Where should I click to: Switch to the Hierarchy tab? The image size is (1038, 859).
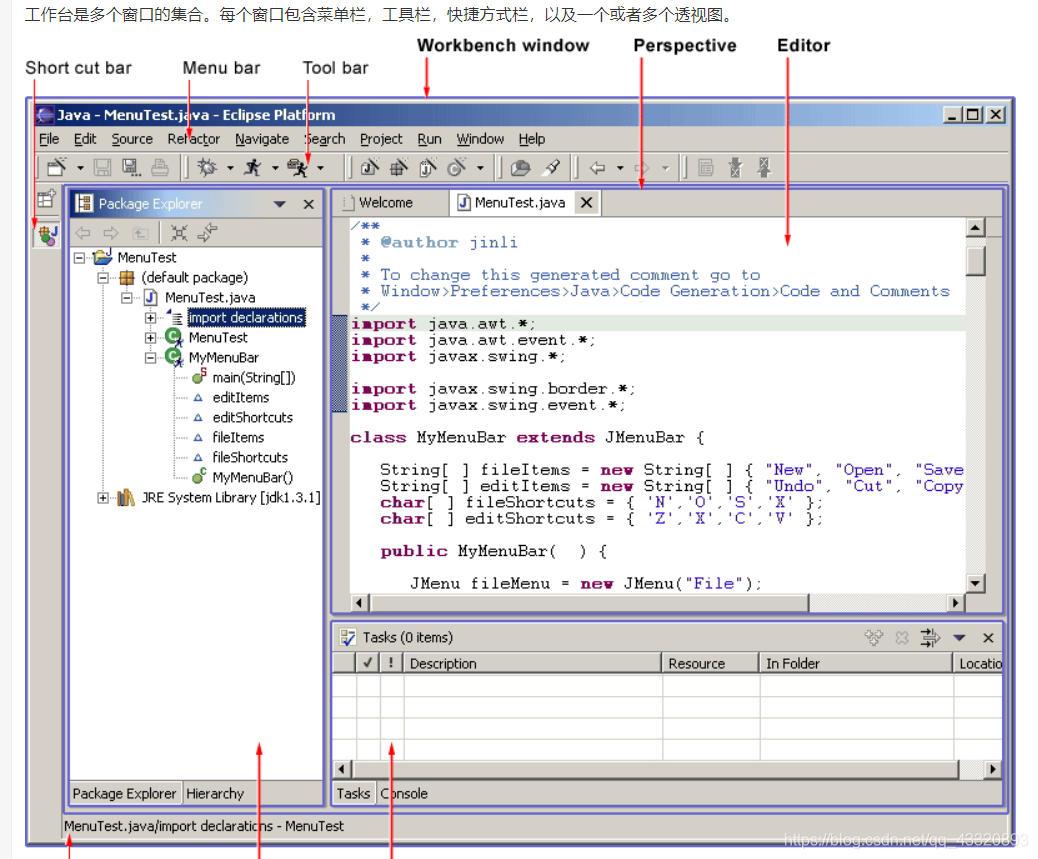point(215,793)
